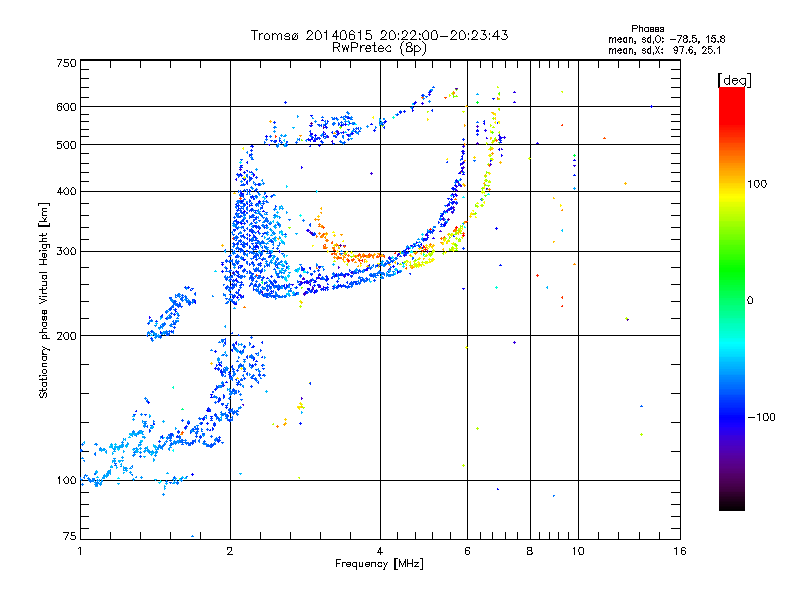Click the y-axis label '75'
The height and width of the screenshot is (600, 800).
pos(70,536)
